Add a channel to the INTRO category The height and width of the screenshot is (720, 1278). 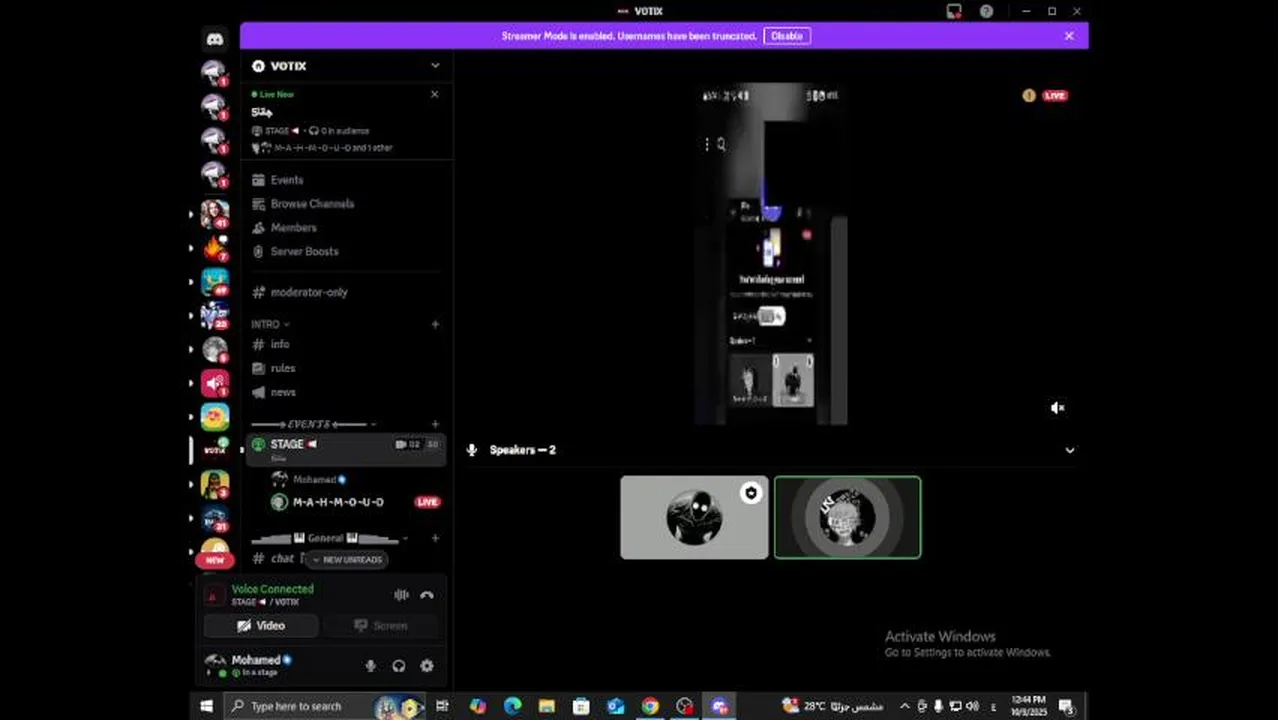click(435, 324)
